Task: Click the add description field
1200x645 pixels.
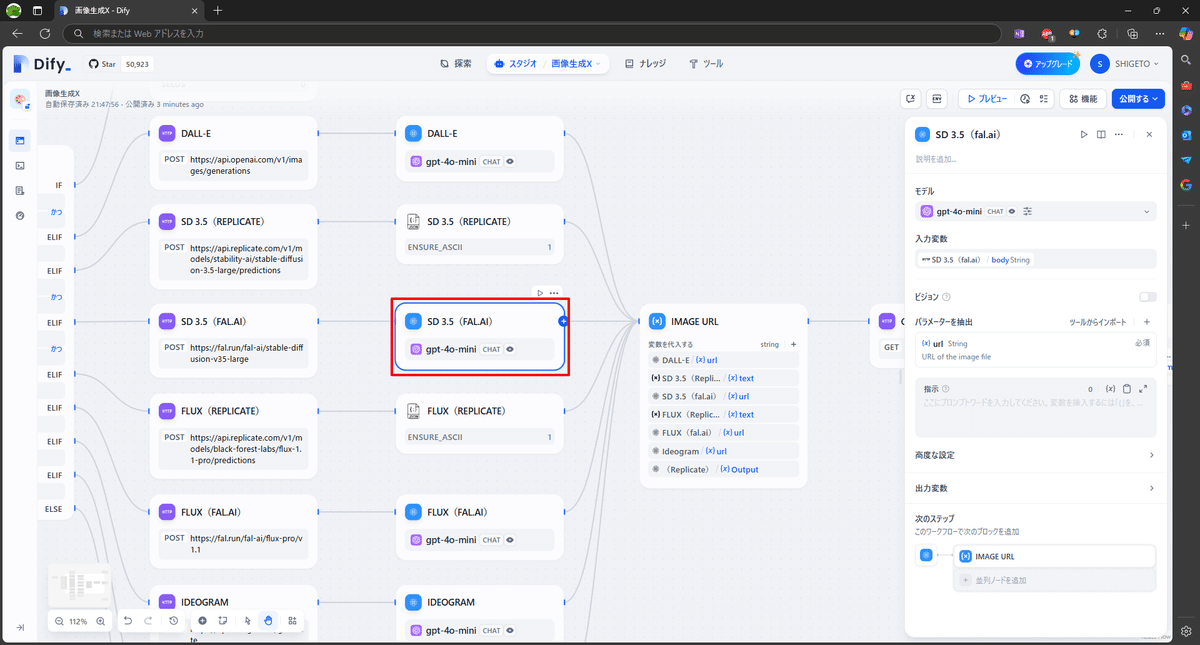Action: pyautogui.click(x=935, y=159)
